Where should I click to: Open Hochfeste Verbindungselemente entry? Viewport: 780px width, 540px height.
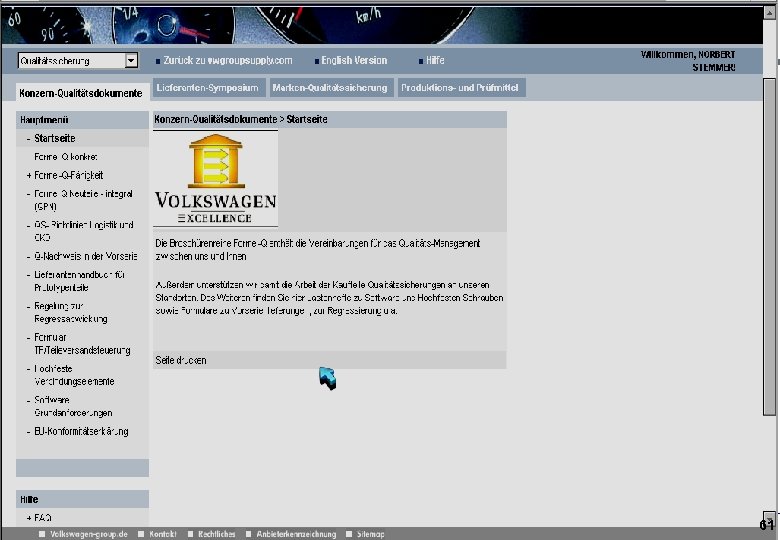[x=74, y=375]
